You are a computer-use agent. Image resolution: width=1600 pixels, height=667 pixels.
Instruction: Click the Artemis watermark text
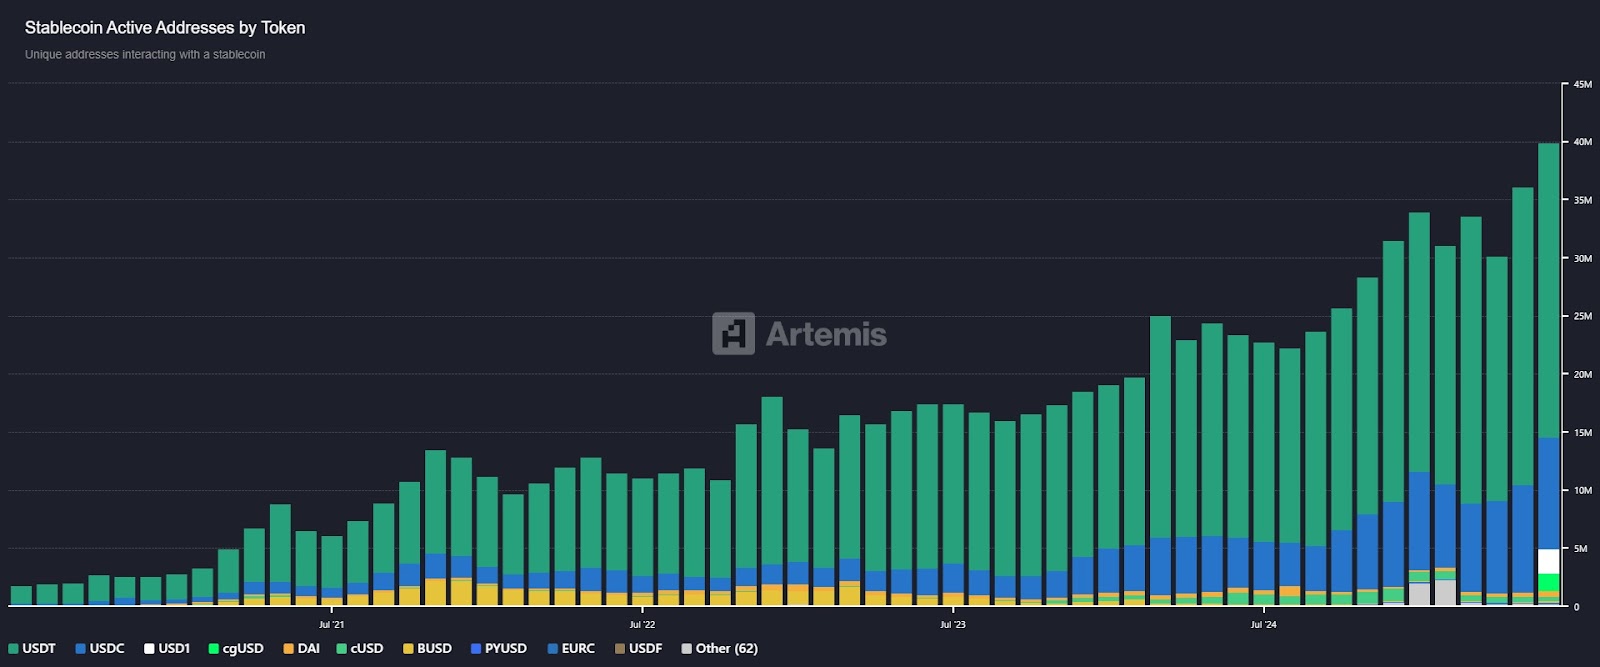tap(826, 334)
